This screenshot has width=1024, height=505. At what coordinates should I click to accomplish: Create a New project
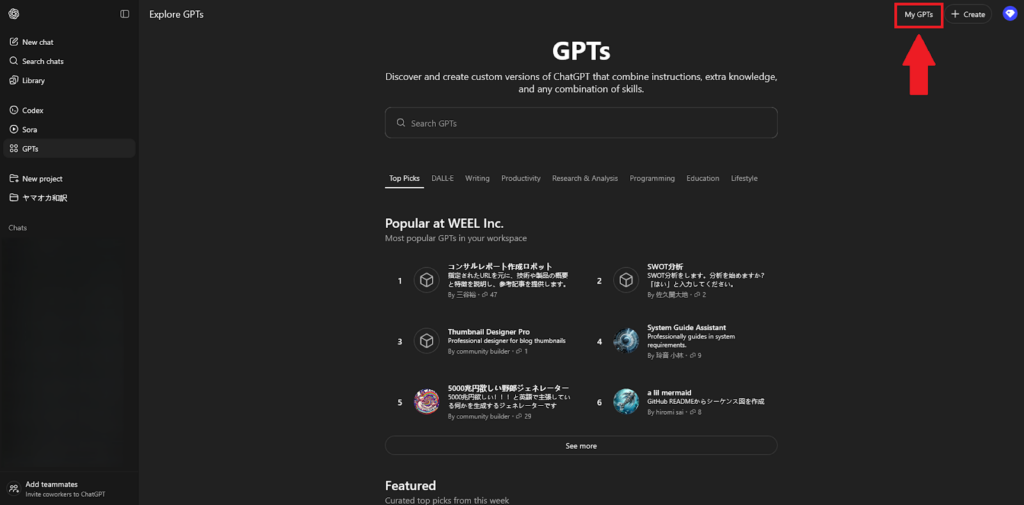tap(69, 178)
